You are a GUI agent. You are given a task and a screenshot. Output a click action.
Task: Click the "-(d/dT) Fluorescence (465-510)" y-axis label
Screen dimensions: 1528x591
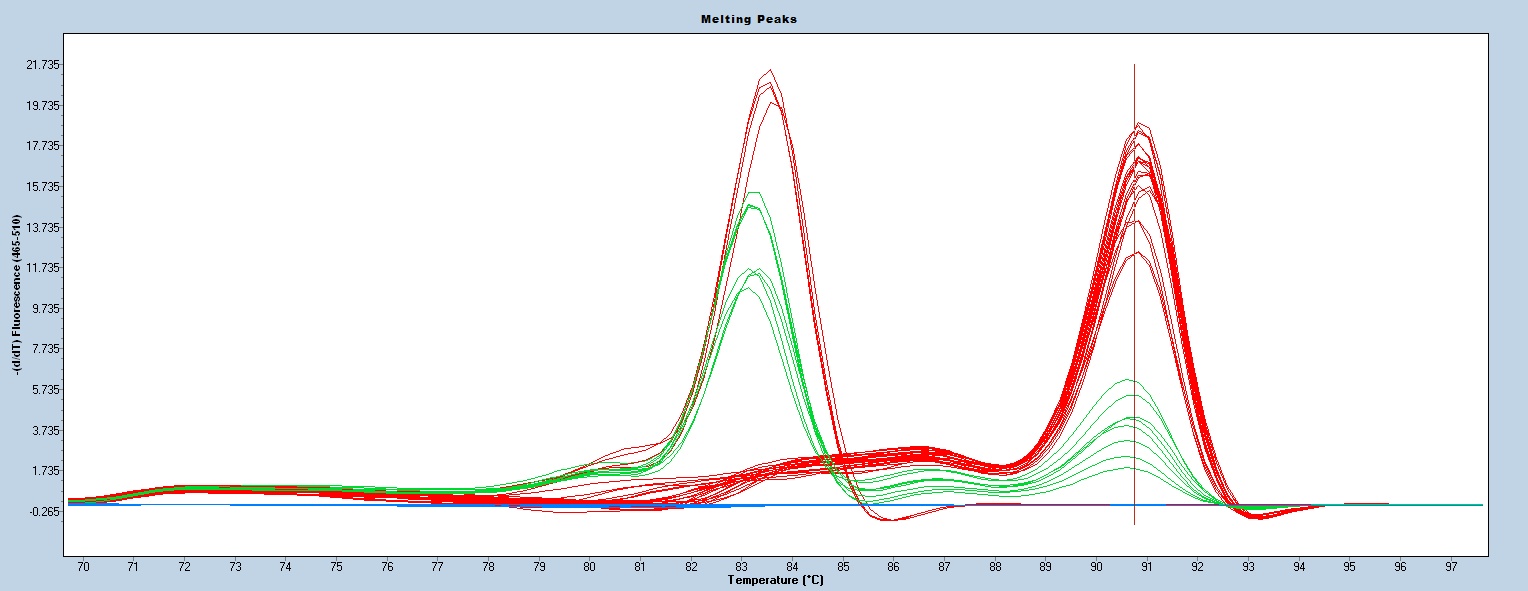tap(18, 290)
